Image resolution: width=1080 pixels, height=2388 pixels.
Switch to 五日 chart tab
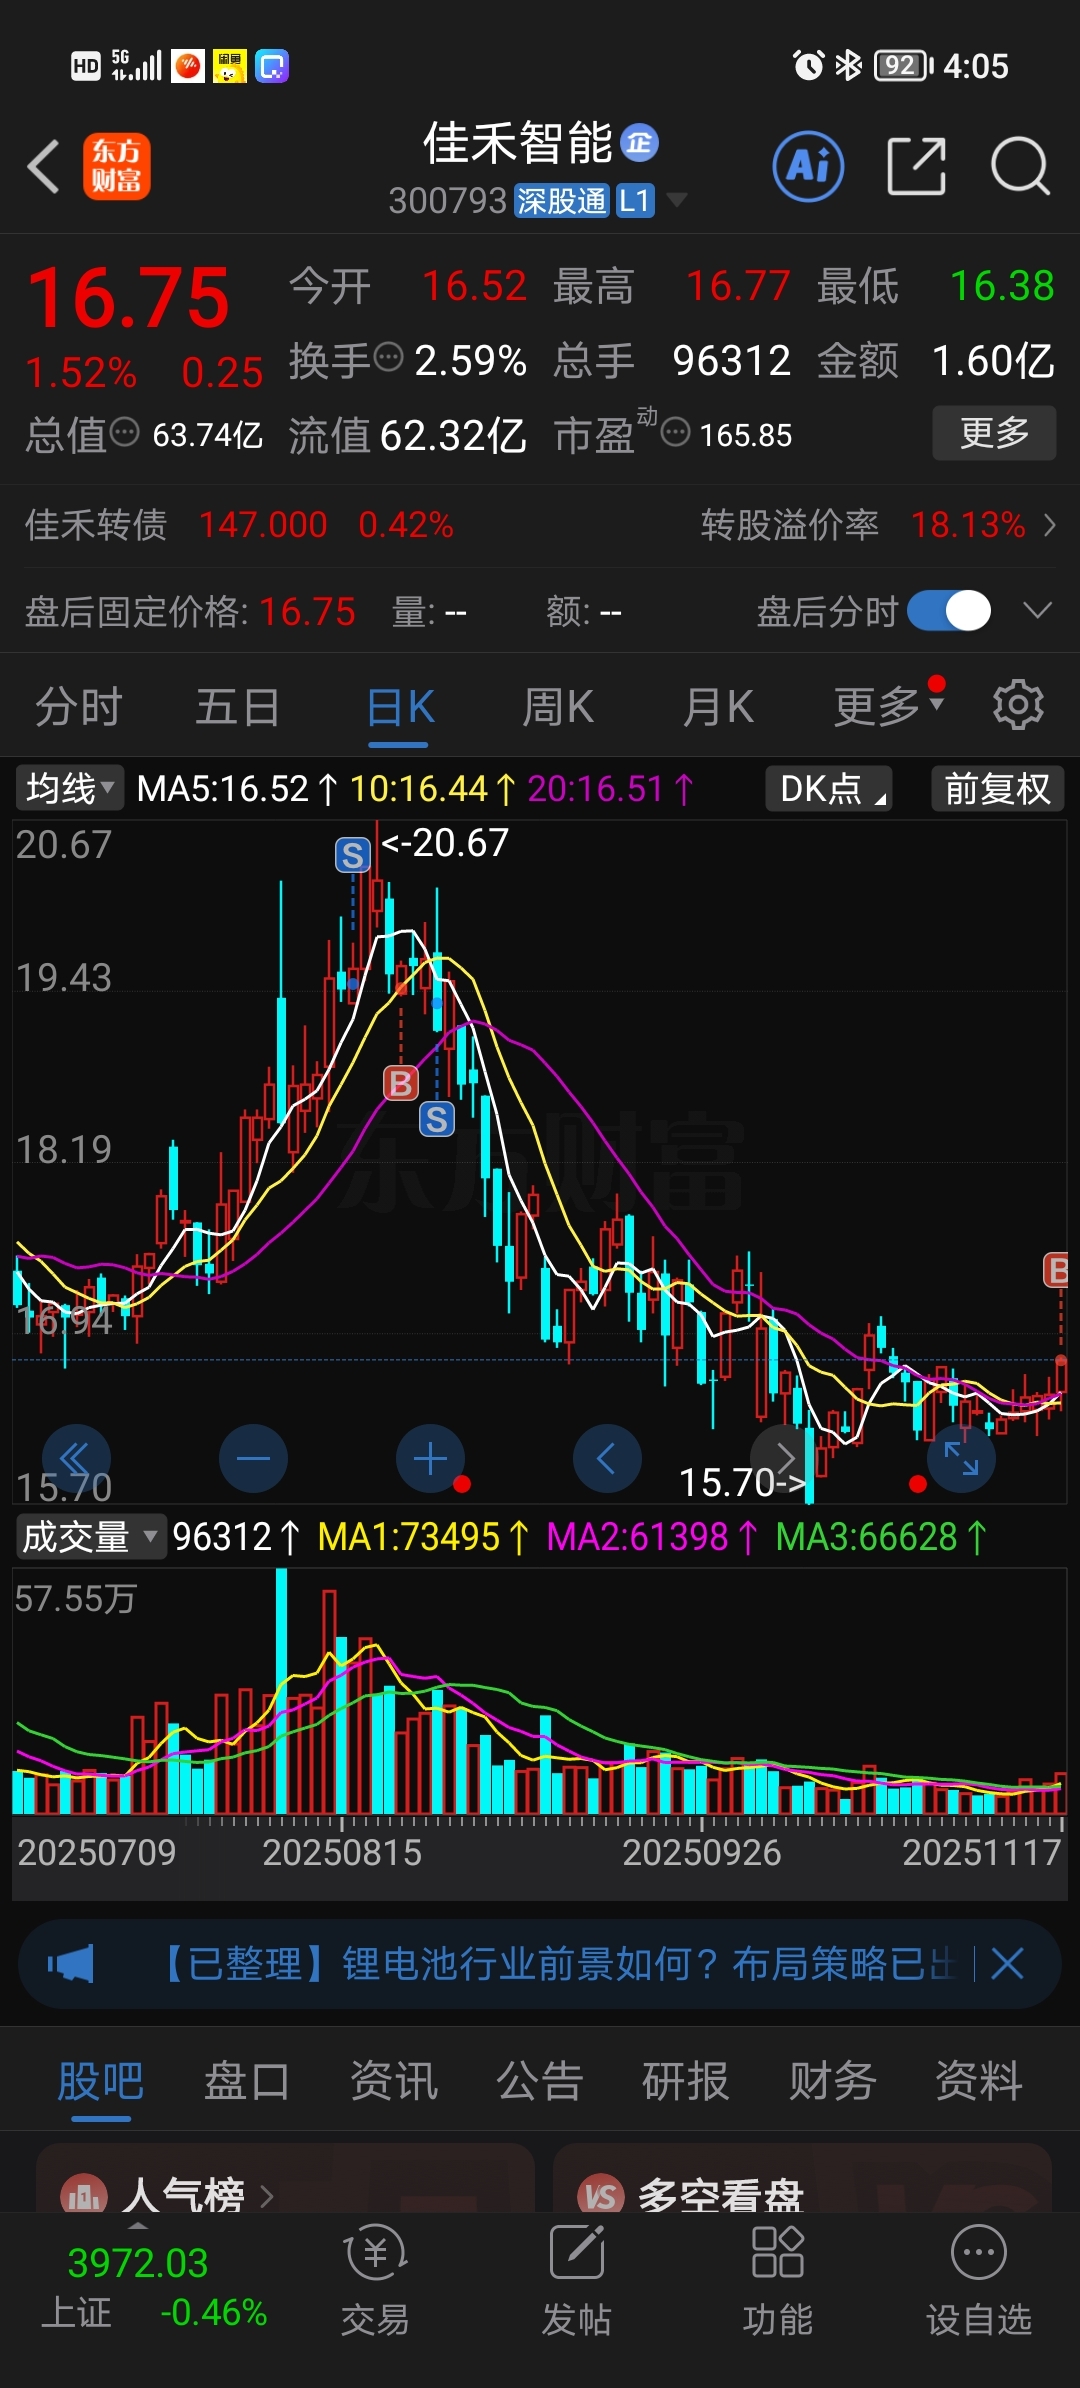point(237,706)
